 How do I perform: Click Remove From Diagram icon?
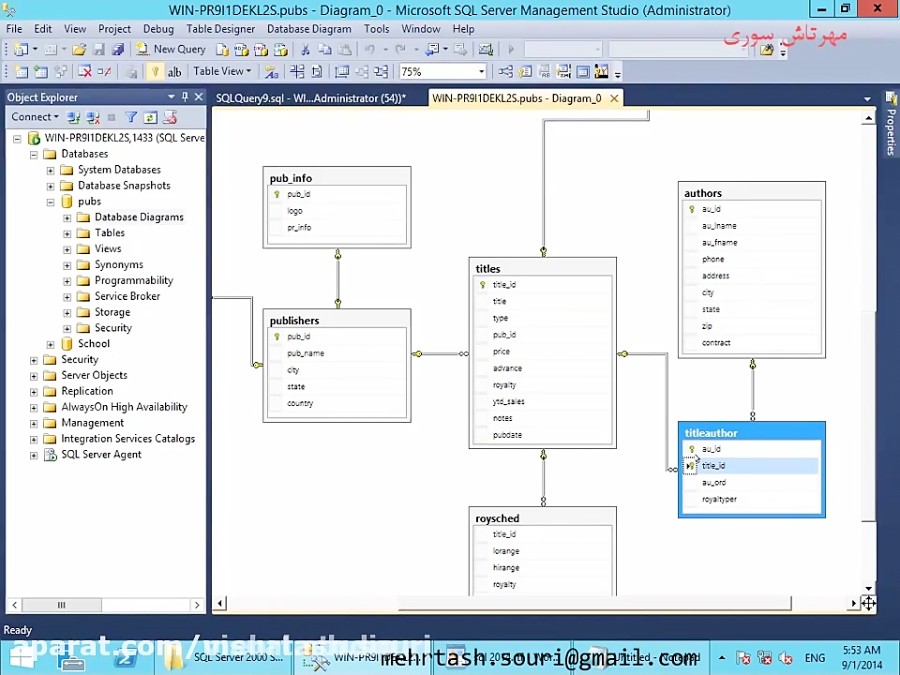[x=104, y=72]
